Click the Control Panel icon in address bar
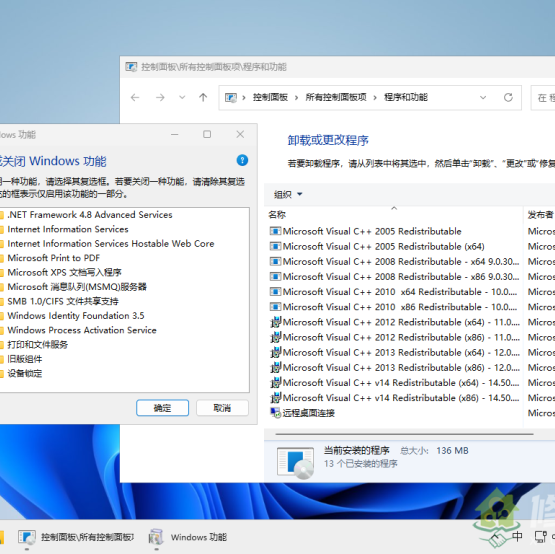 [x=231, y=97]
